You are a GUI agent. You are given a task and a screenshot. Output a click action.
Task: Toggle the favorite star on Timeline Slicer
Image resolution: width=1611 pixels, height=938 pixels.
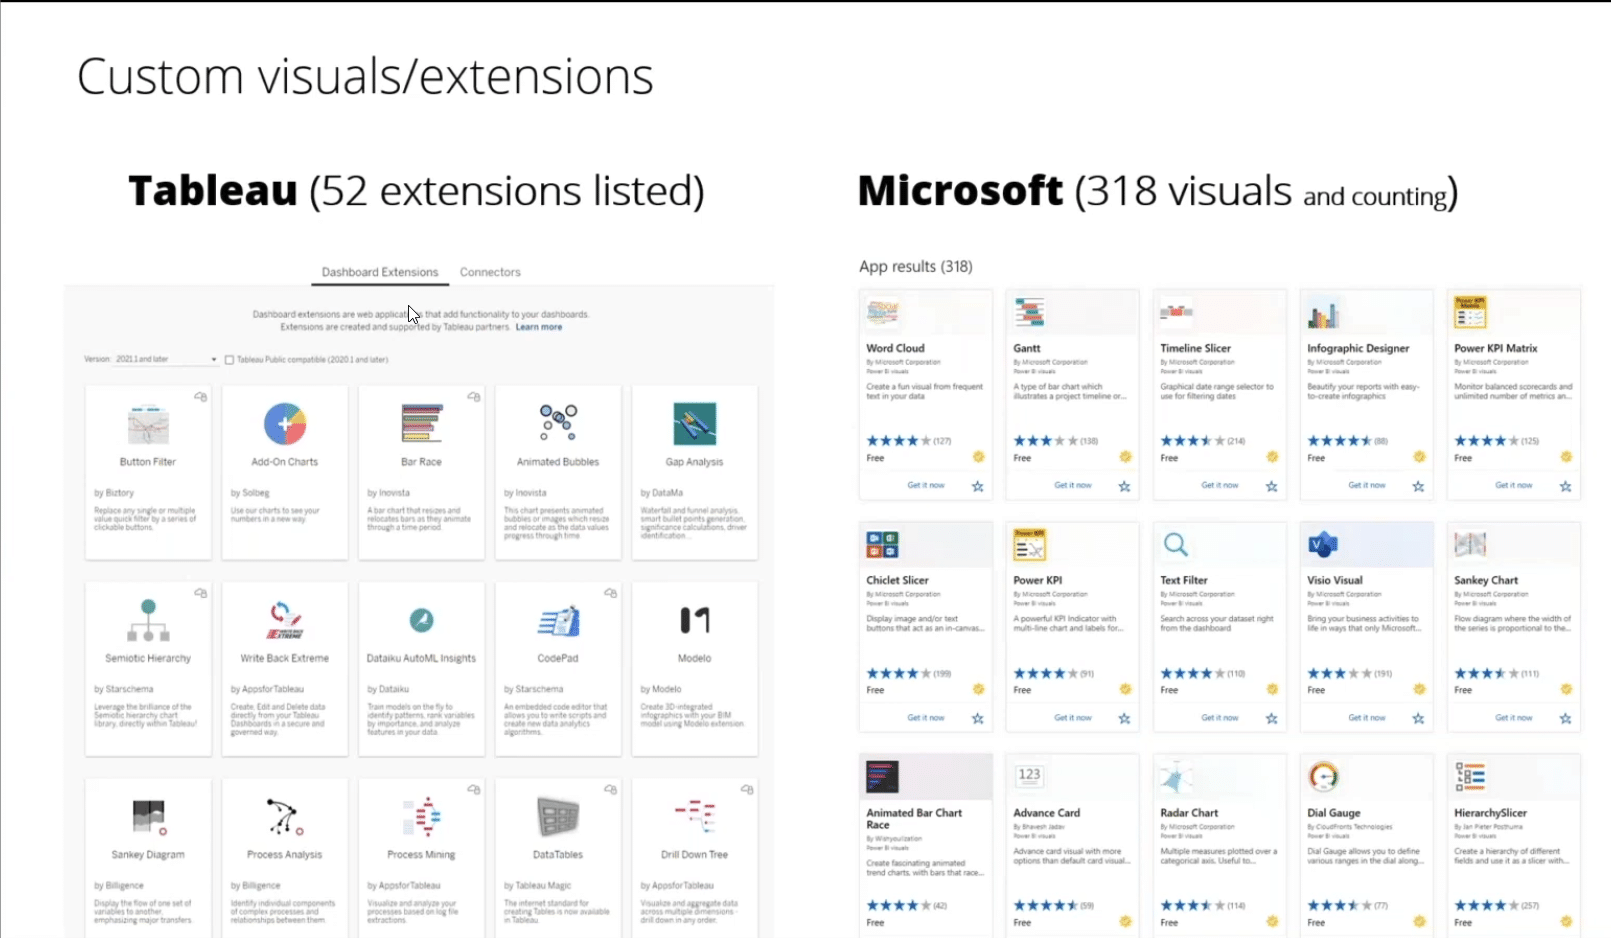[x=1271, y=487]
